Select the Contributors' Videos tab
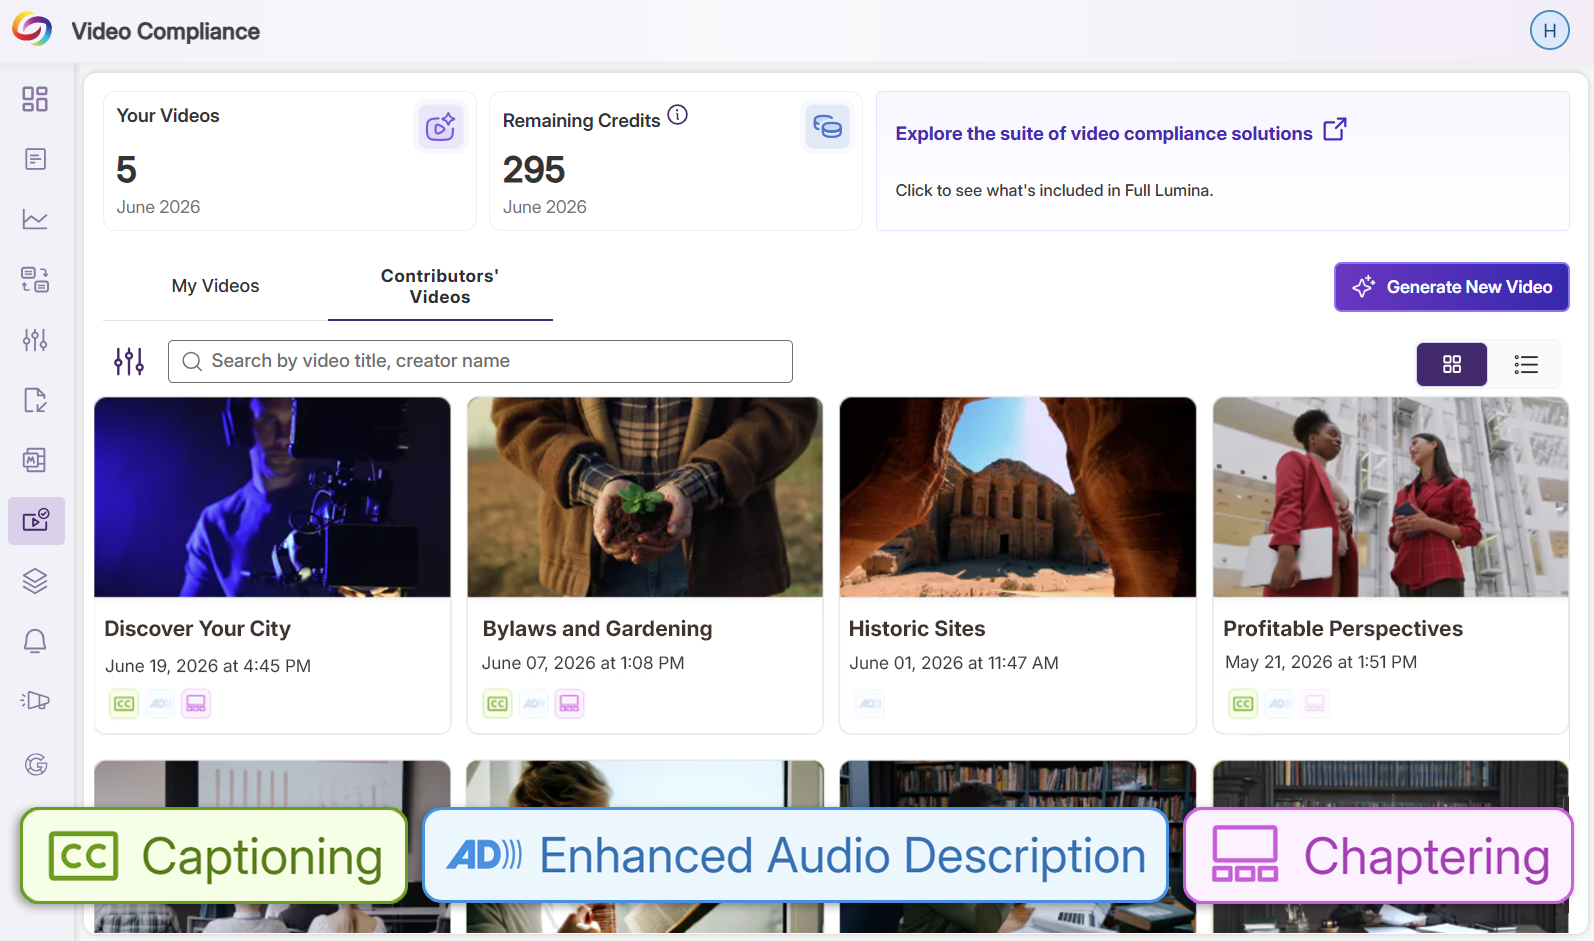The height and width of the screenshot is (941, 1594). 440,286
